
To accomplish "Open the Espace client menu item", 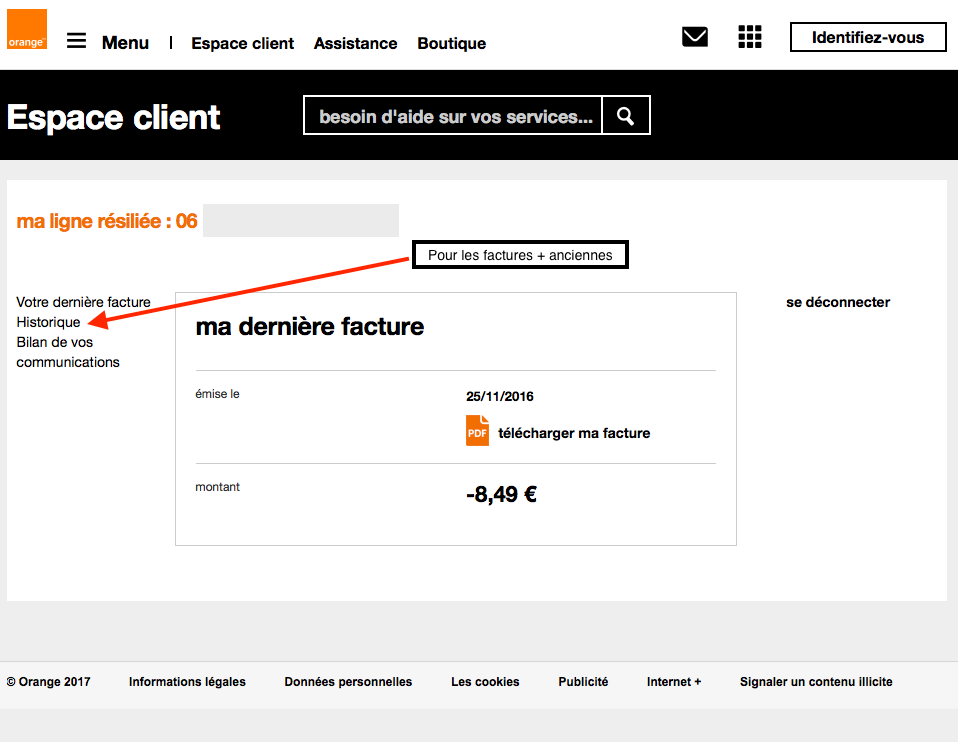I will point(243,43).
